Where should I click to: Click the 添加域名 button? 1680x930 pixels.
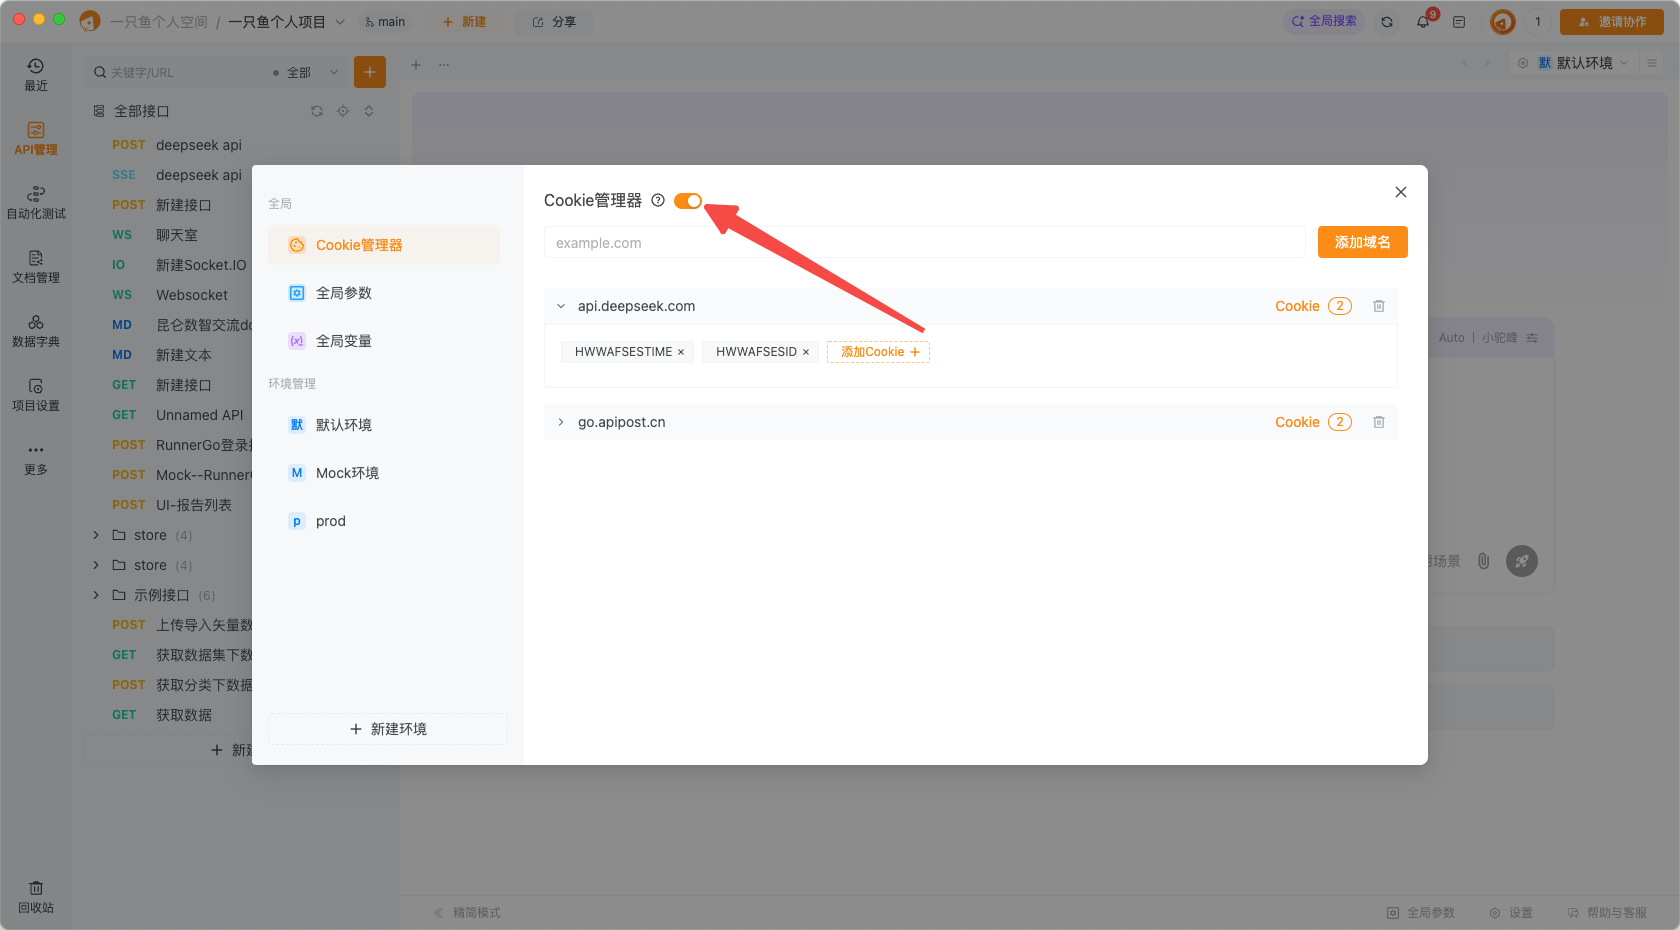click(x=1362, y=242)
